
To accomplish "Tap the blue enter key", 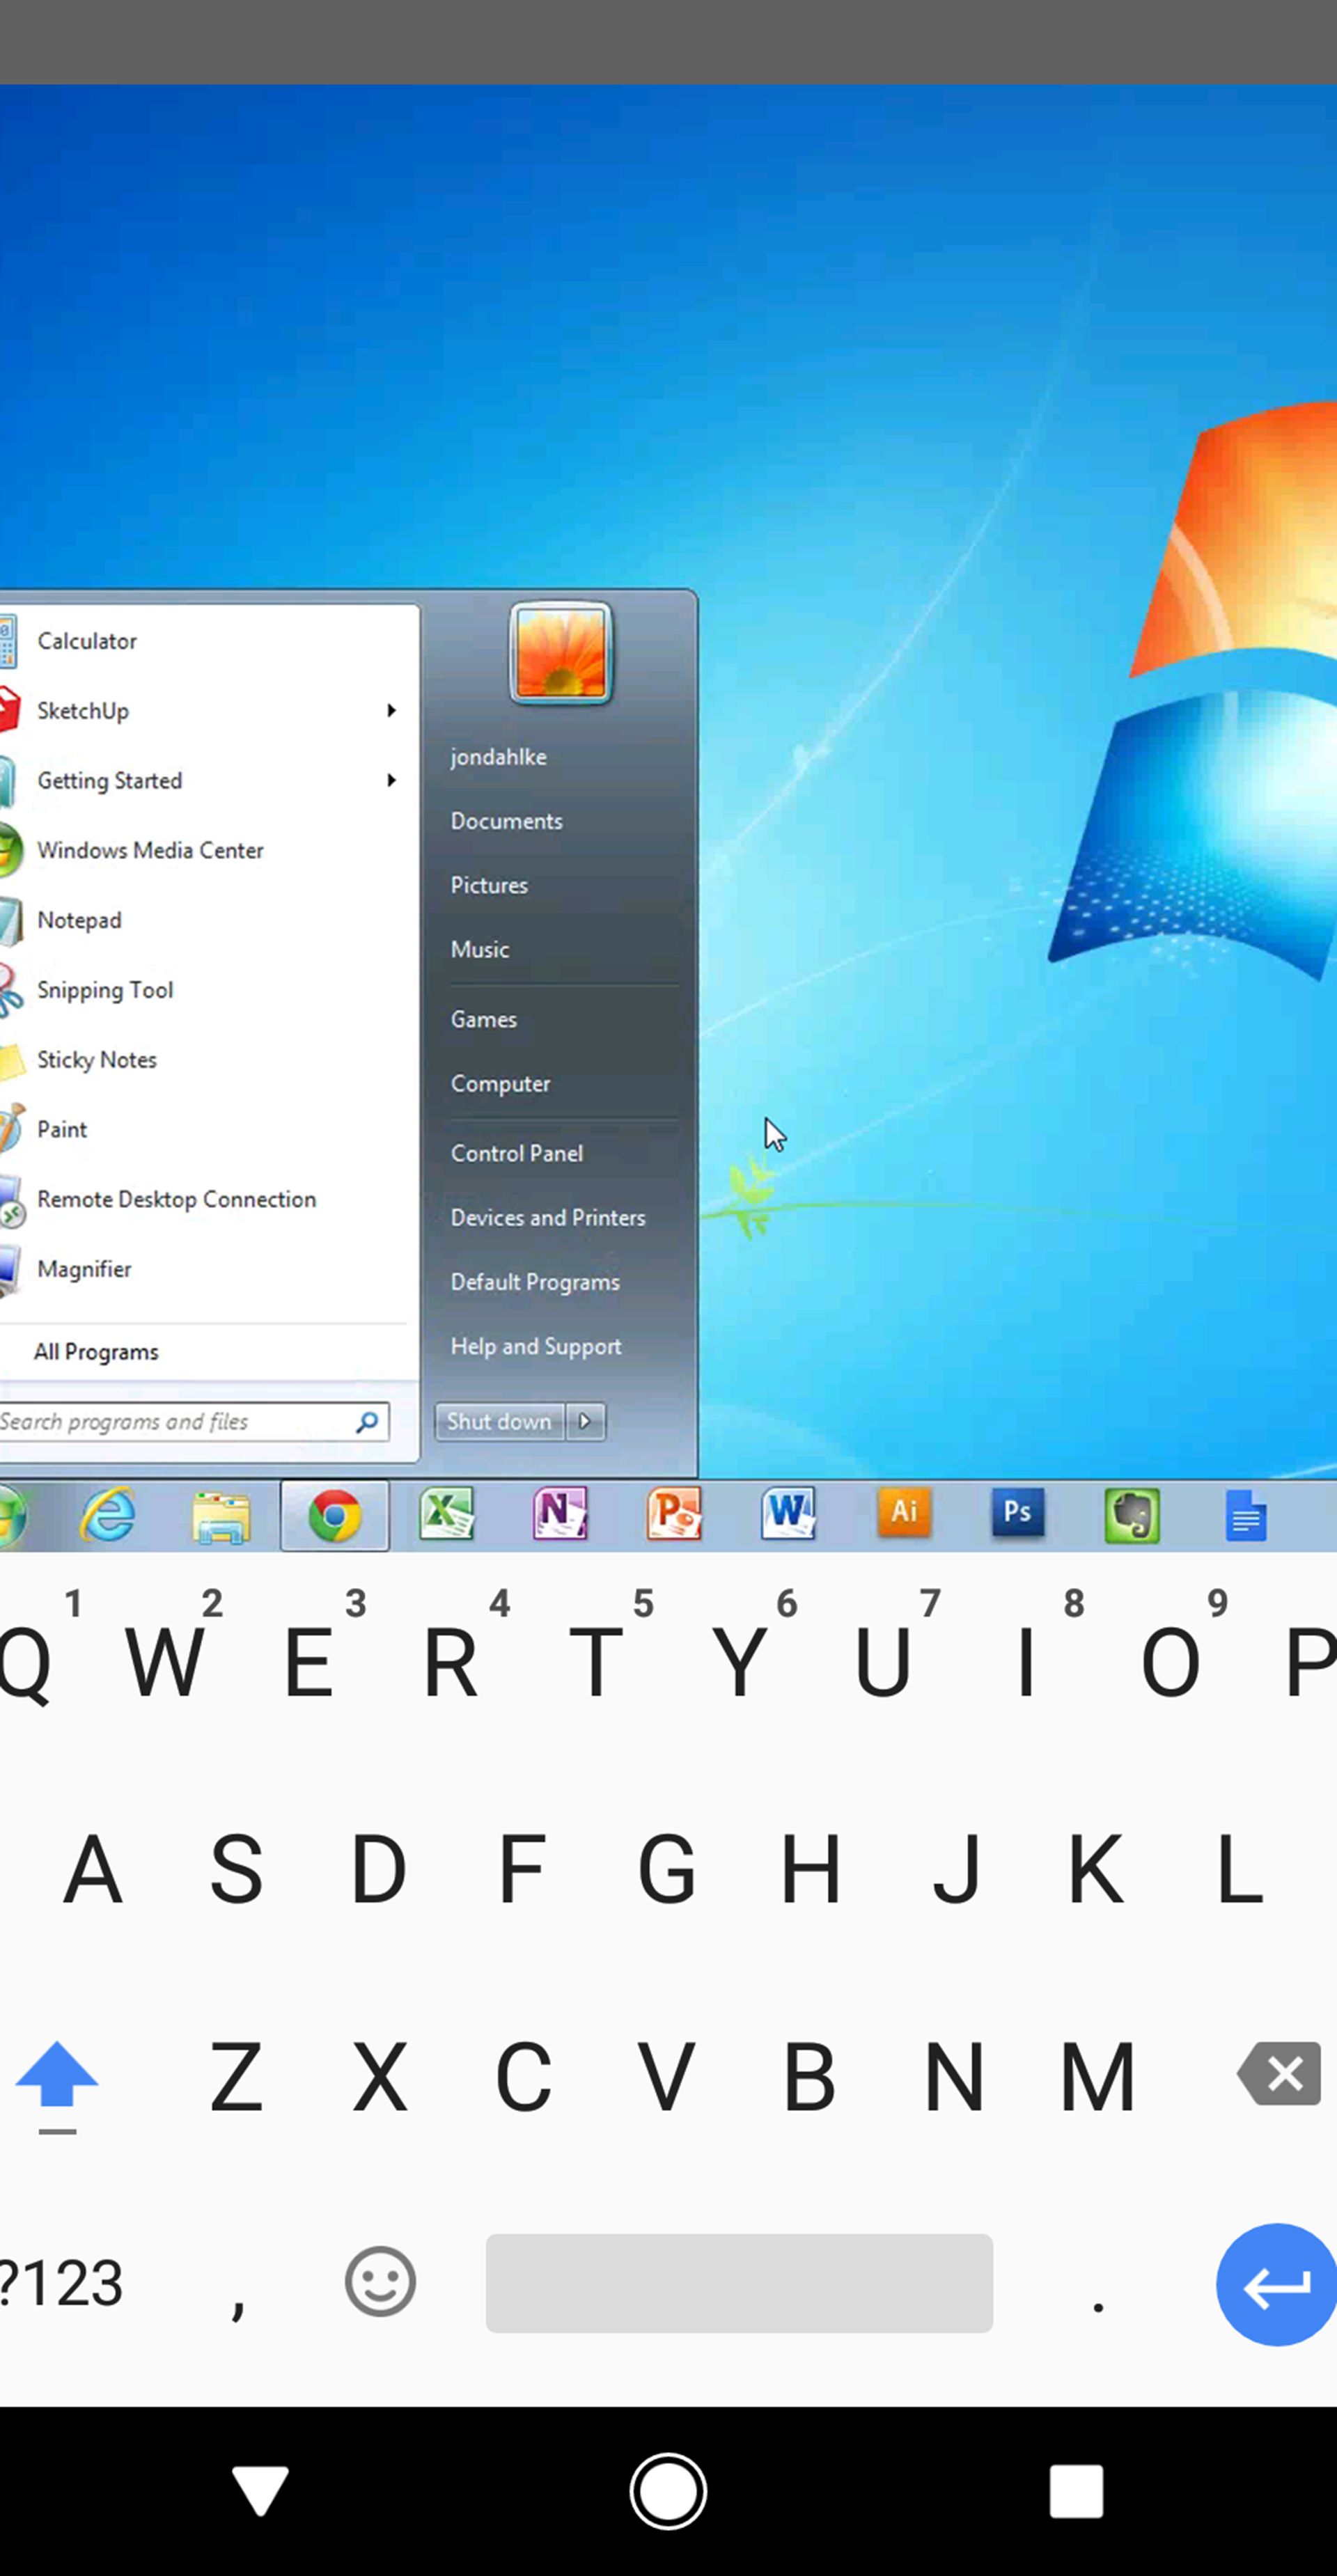I will click(x=1277, y=2285).
